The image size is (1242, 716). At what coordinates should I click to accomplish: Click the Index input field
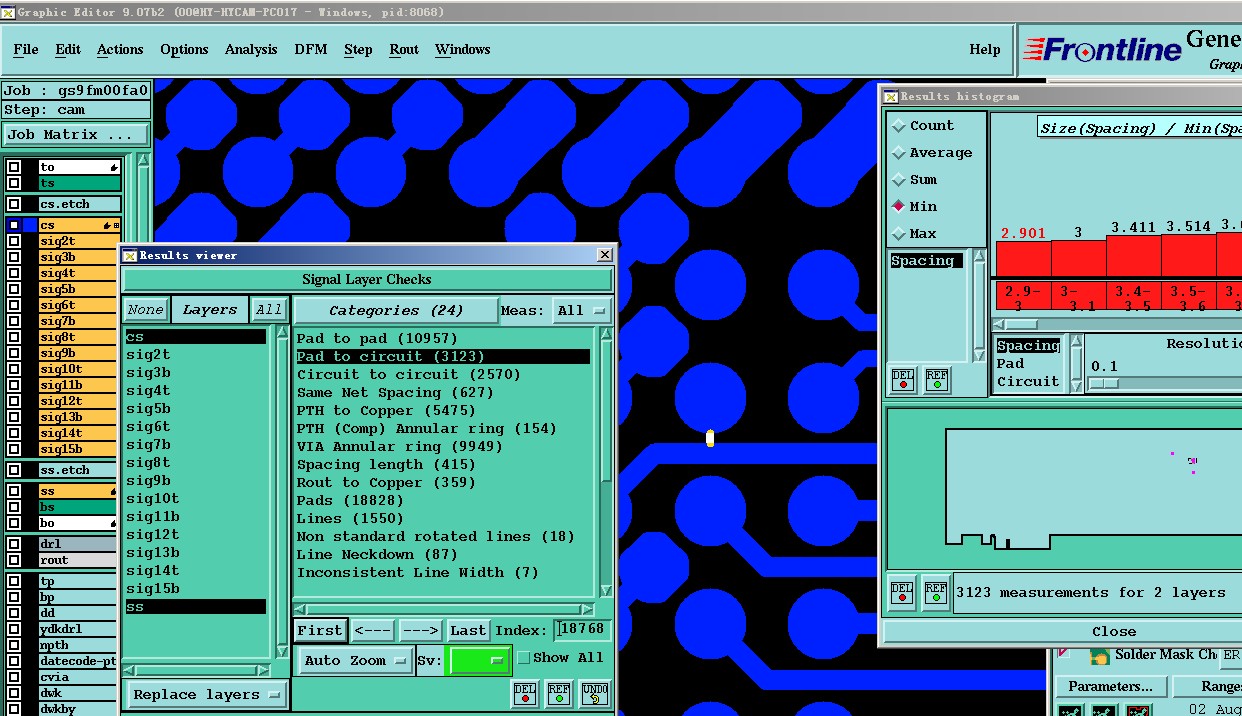tap(583, 630)
